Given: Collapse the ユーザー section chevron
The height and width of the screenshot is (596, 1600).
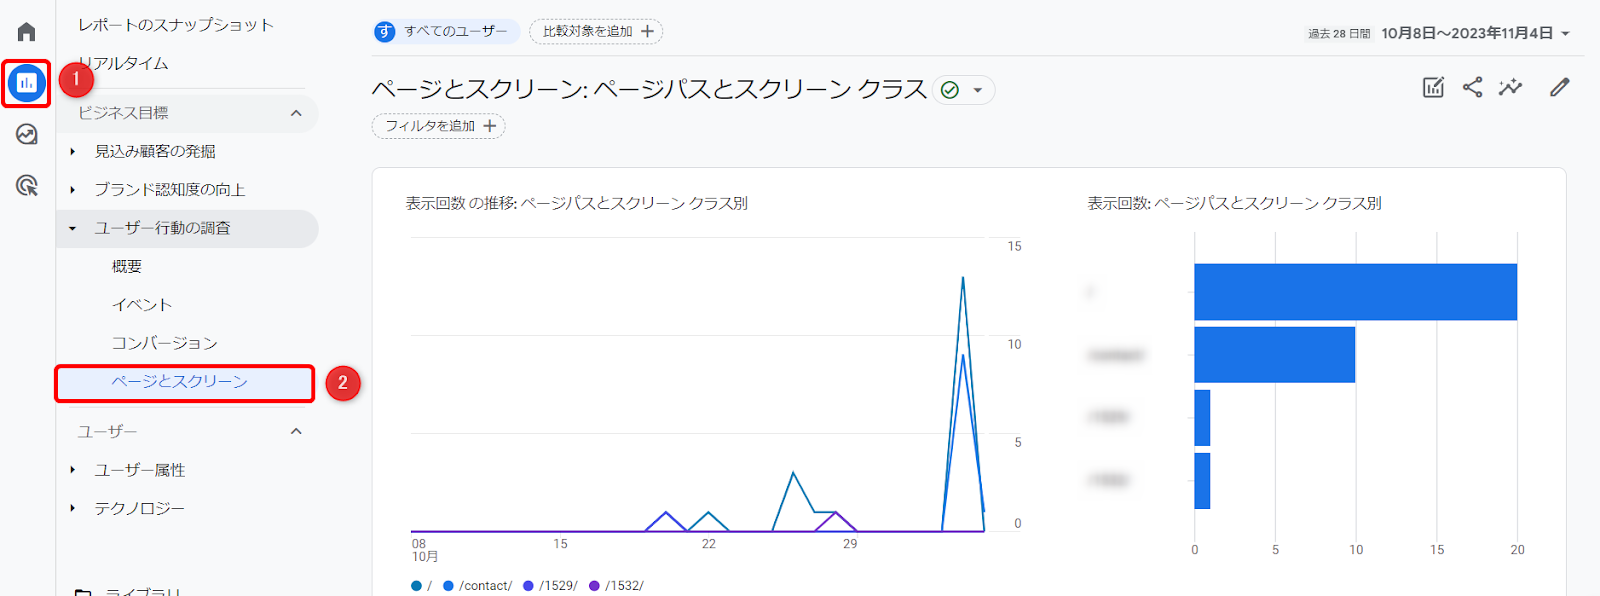Looking at the screenshot, I should tap(296, 431).
